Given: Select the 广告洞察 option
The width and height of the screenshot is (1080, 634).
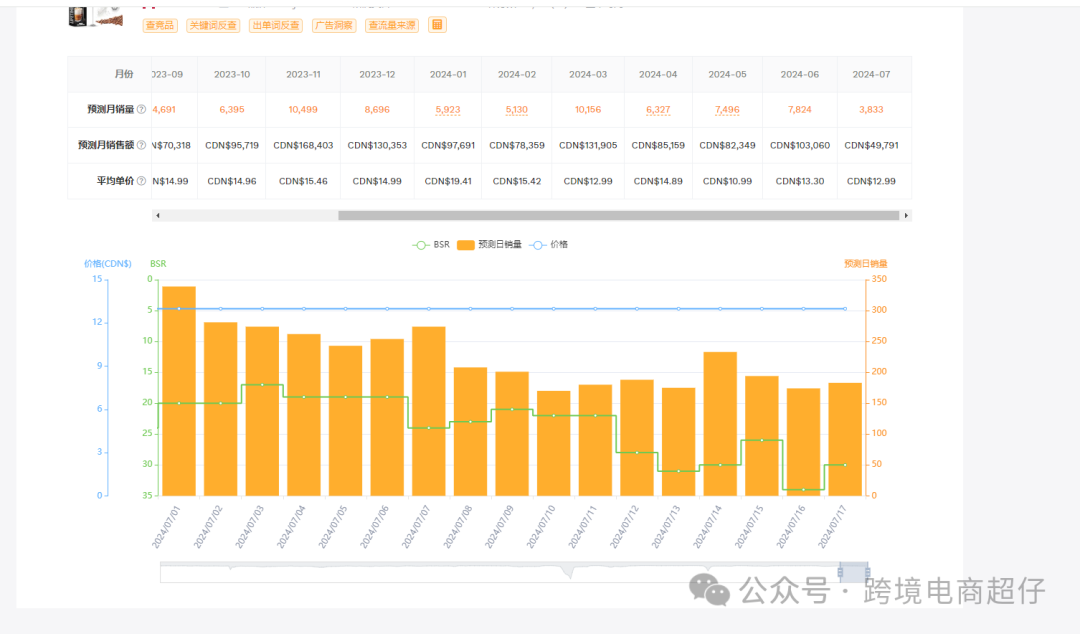Looking at the screenshot, I should 333,26.
